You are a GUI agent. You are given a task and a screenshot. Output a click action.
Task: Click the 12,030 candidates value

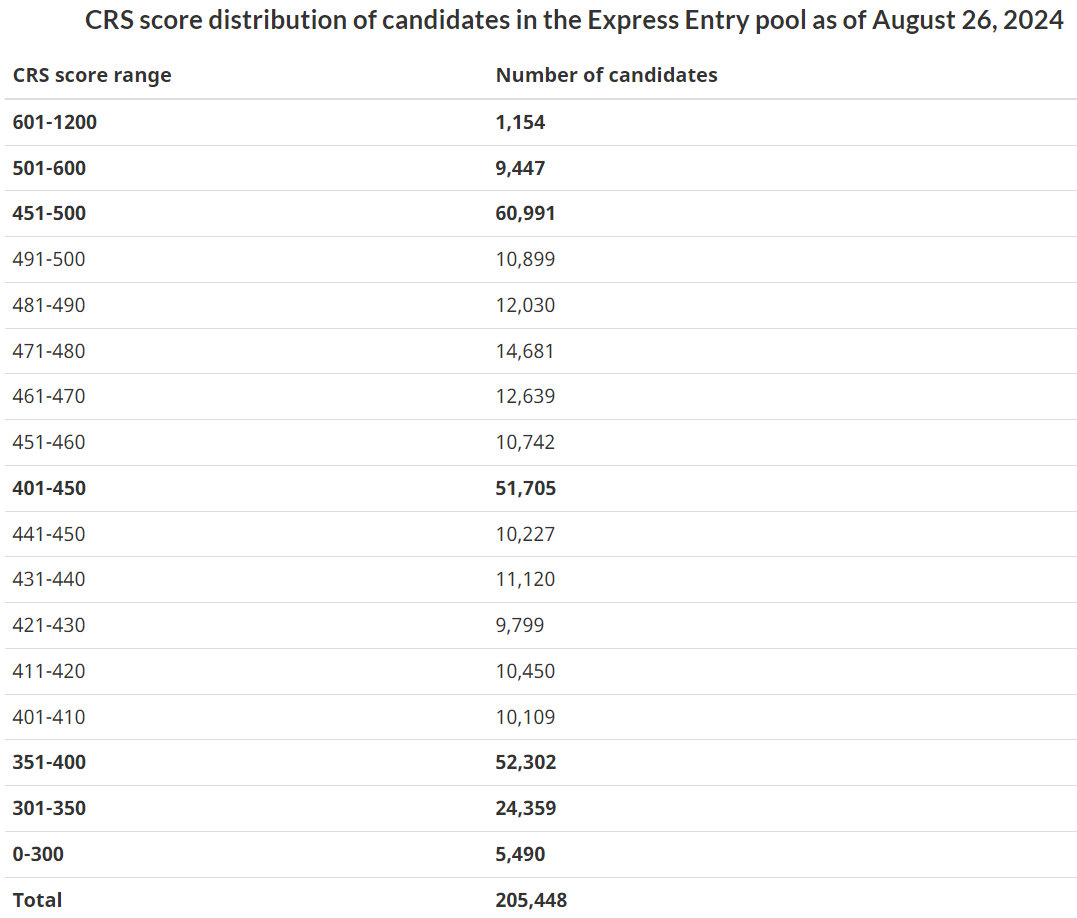[525, 305]
